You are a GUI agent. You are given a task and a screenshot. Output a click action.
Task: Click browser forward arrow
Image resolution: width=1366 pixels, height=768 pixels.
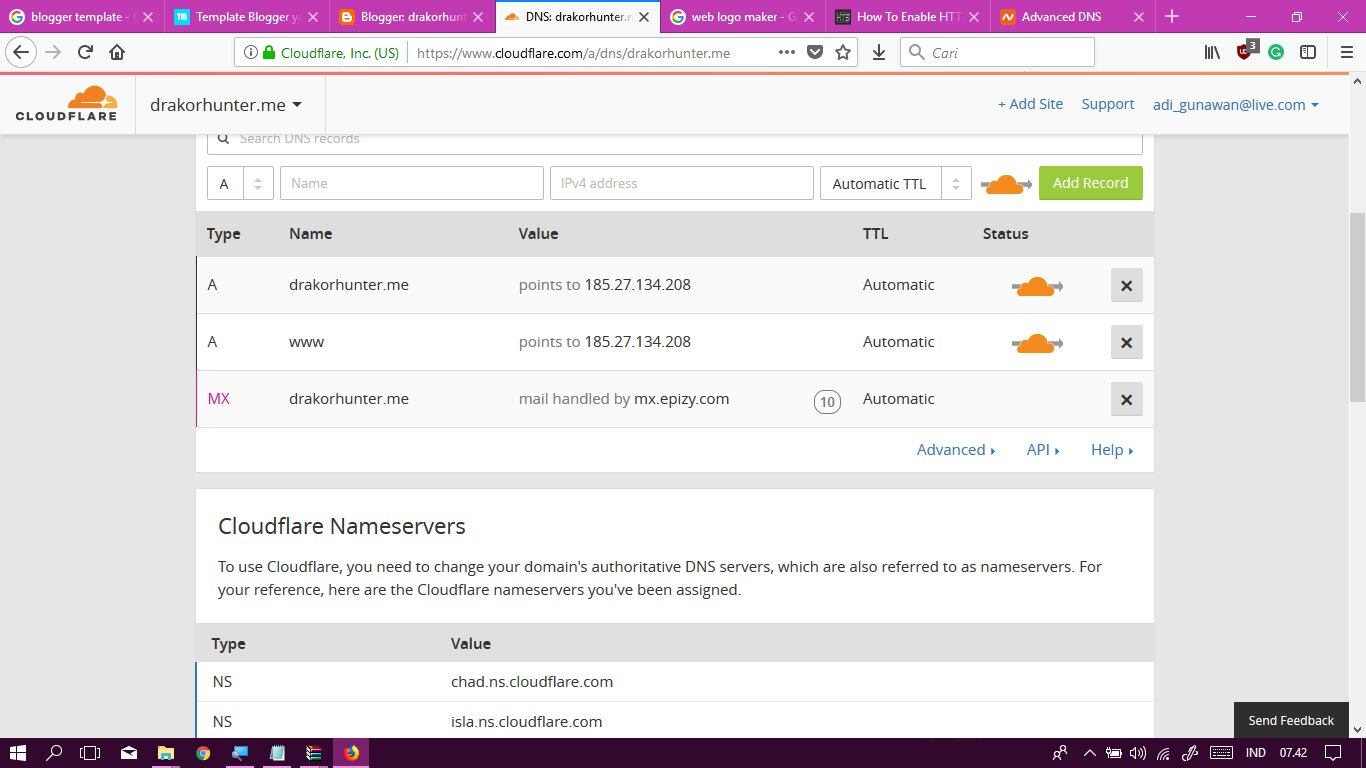click(x=53, y=52)
